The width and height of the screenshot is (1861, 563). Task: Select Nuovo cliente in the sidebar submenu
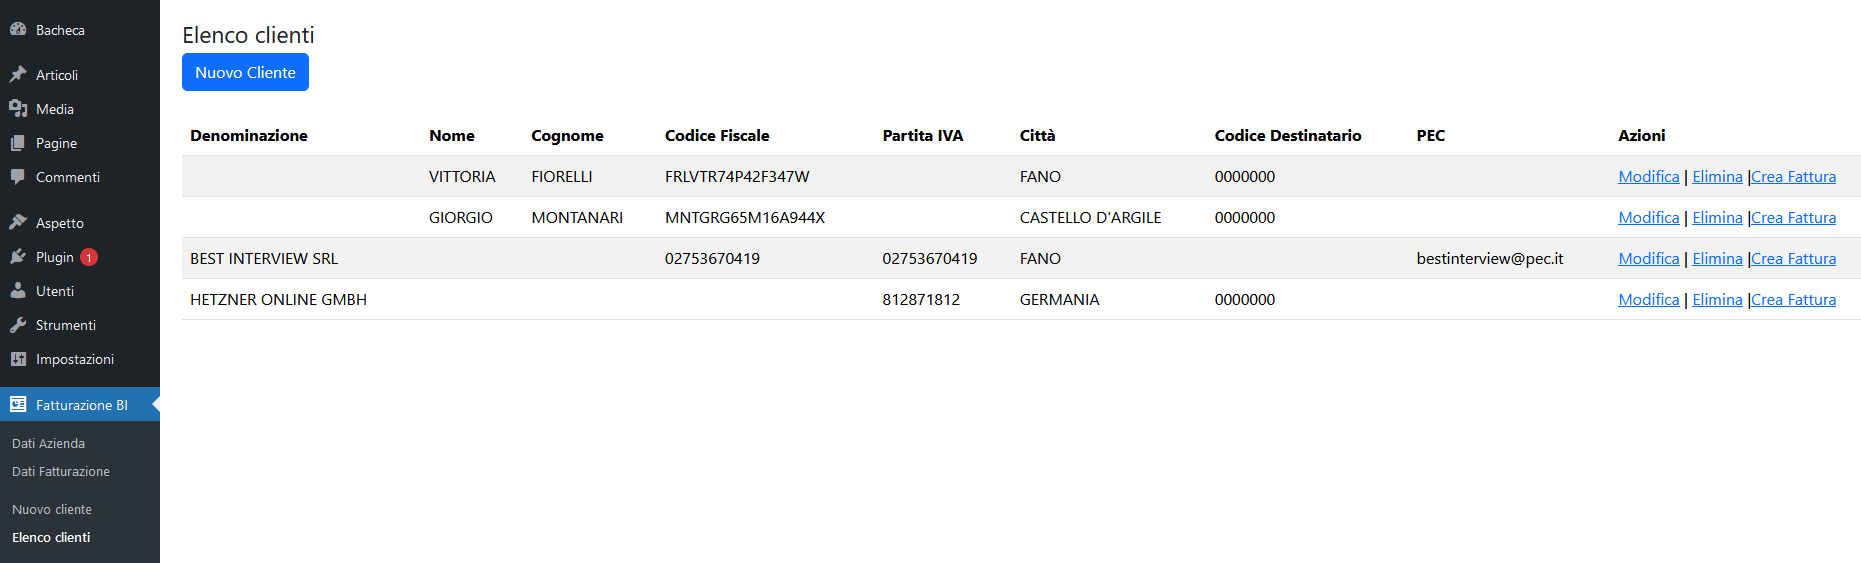[52, 509]
